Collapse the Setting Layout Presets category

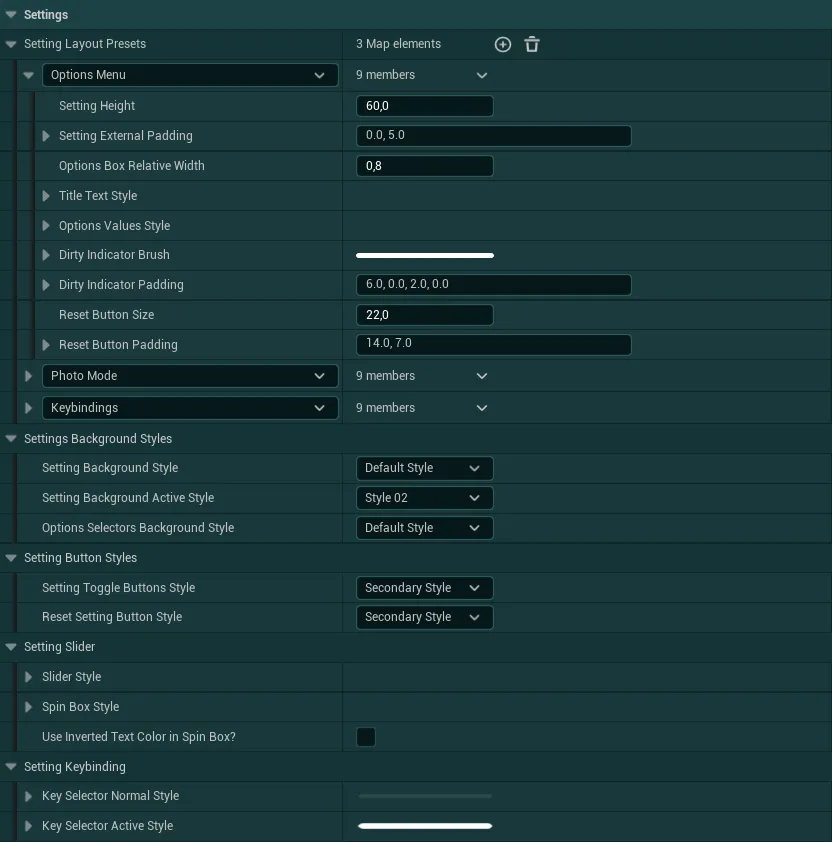[x=11, y=44]
